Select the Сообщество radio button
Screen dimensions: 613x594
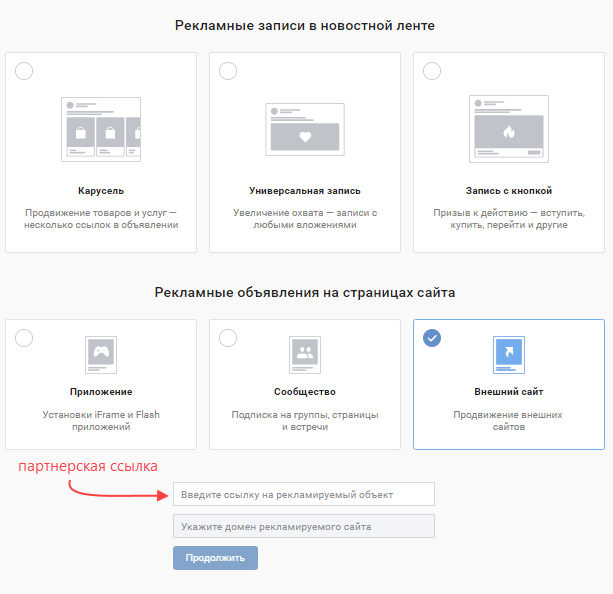(x=228, y=337)
